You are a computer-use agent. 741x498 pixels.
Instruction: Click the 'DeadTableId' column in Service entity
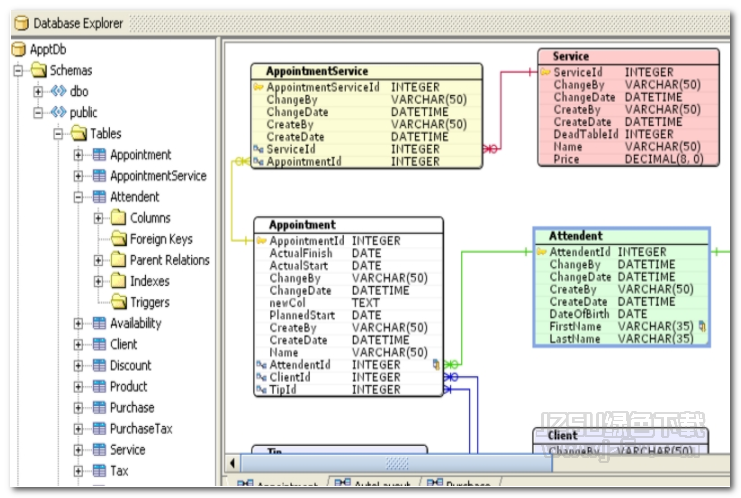tap(629, 134)
